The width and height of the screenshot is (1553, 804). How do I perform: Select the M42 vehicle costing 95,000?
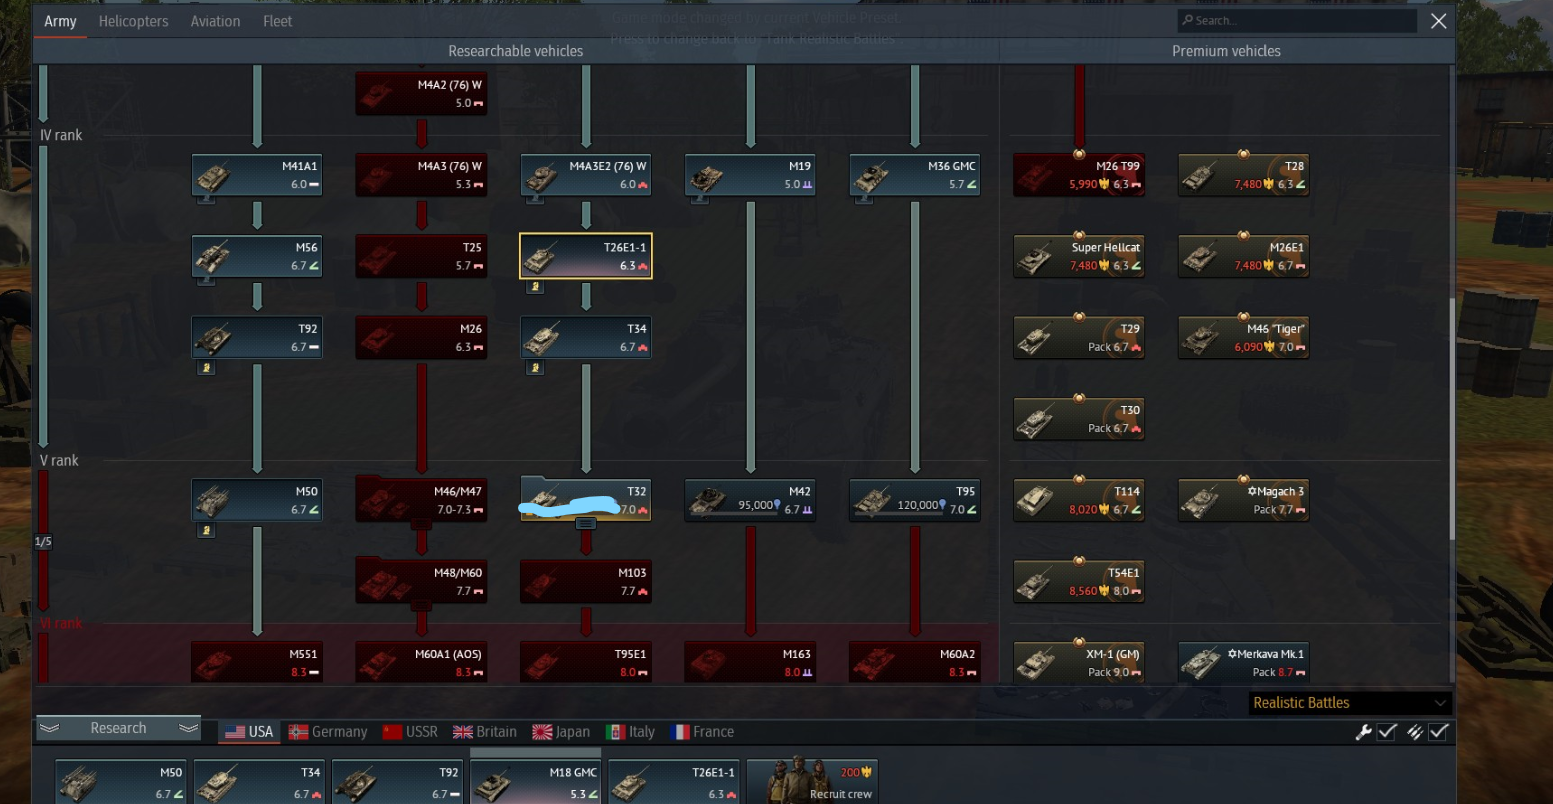pos(750,500)
